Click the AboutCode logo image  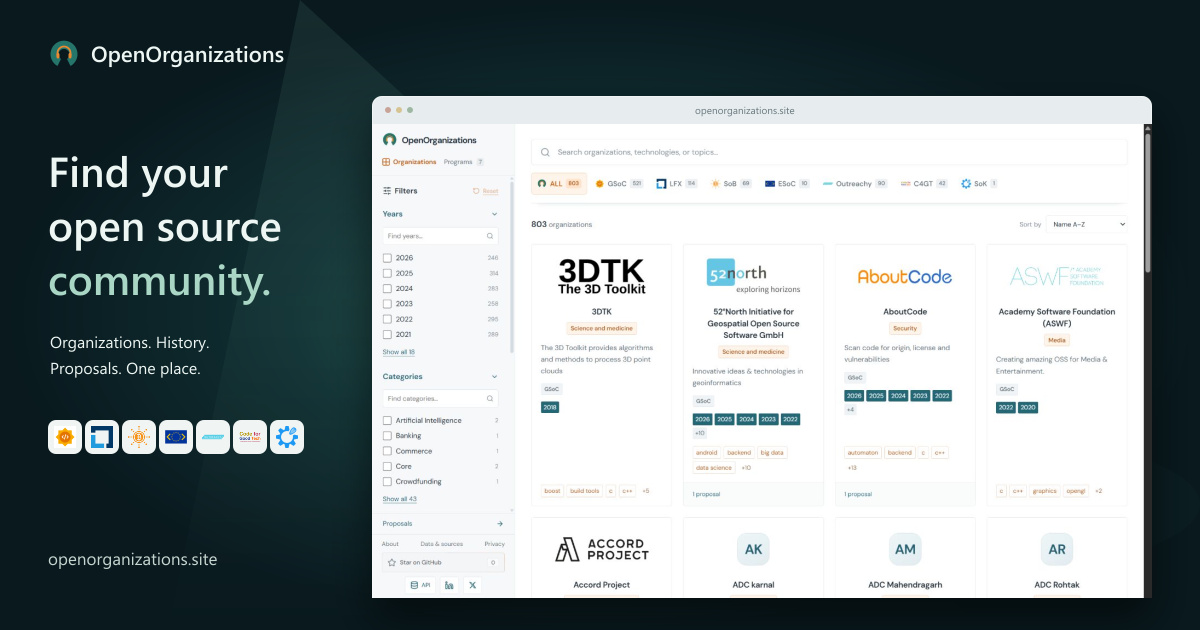[905, 277]
